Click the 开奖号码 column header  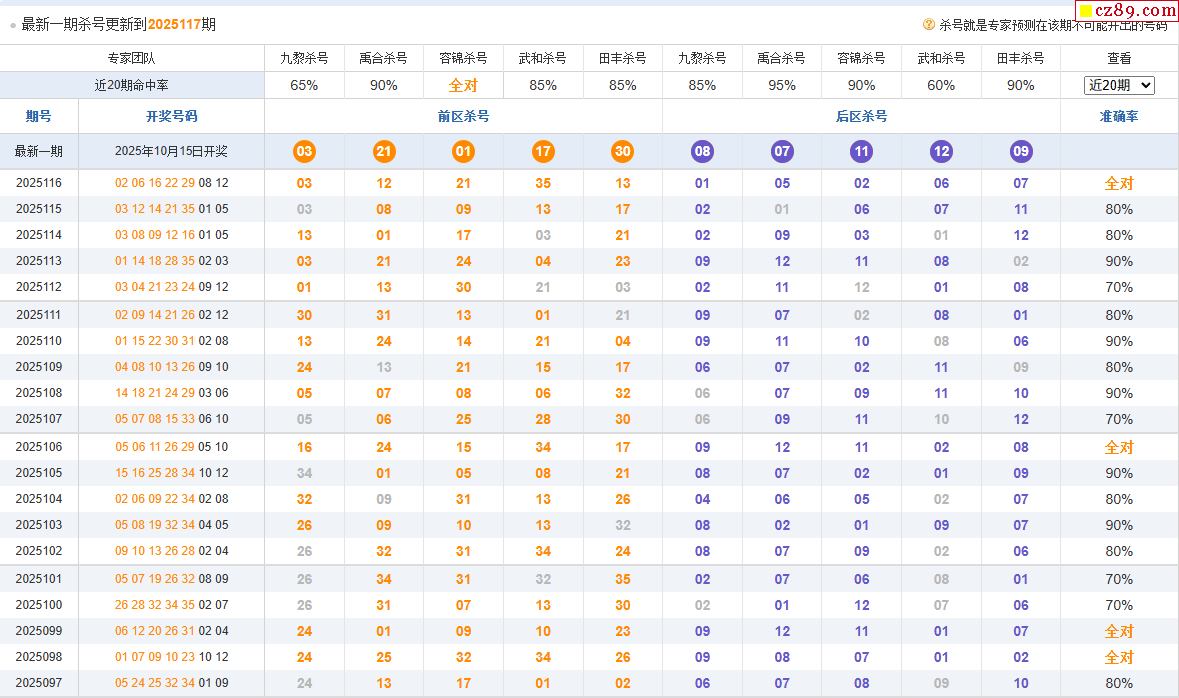[171, 116]
